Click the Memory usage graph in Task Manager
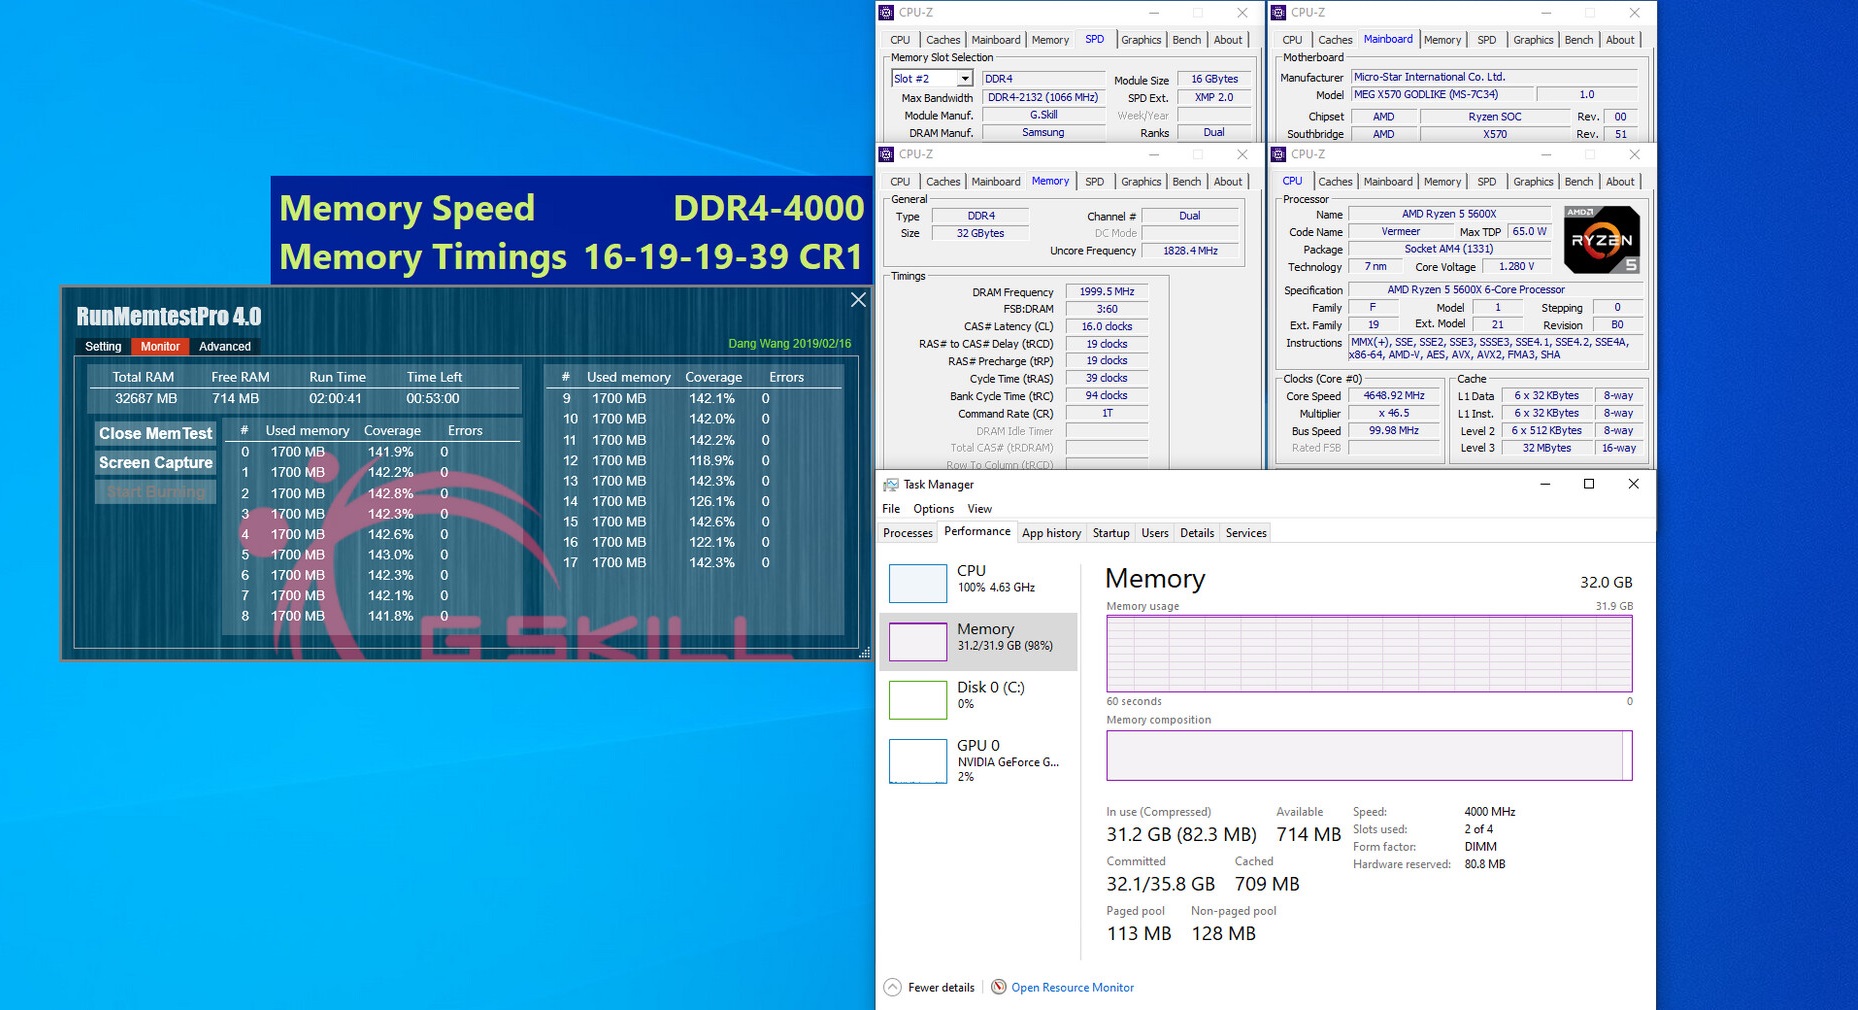 1369,654
